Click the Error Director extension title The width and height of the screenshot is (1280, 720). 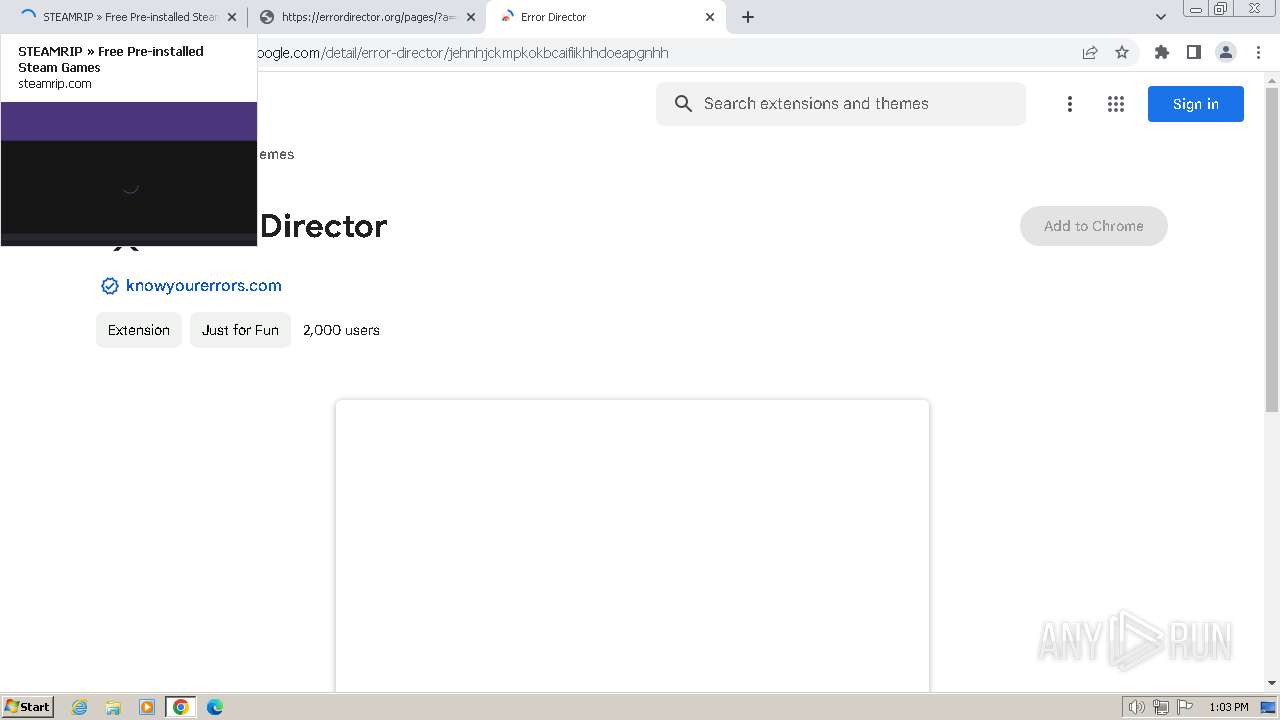[x=323, y=226]
